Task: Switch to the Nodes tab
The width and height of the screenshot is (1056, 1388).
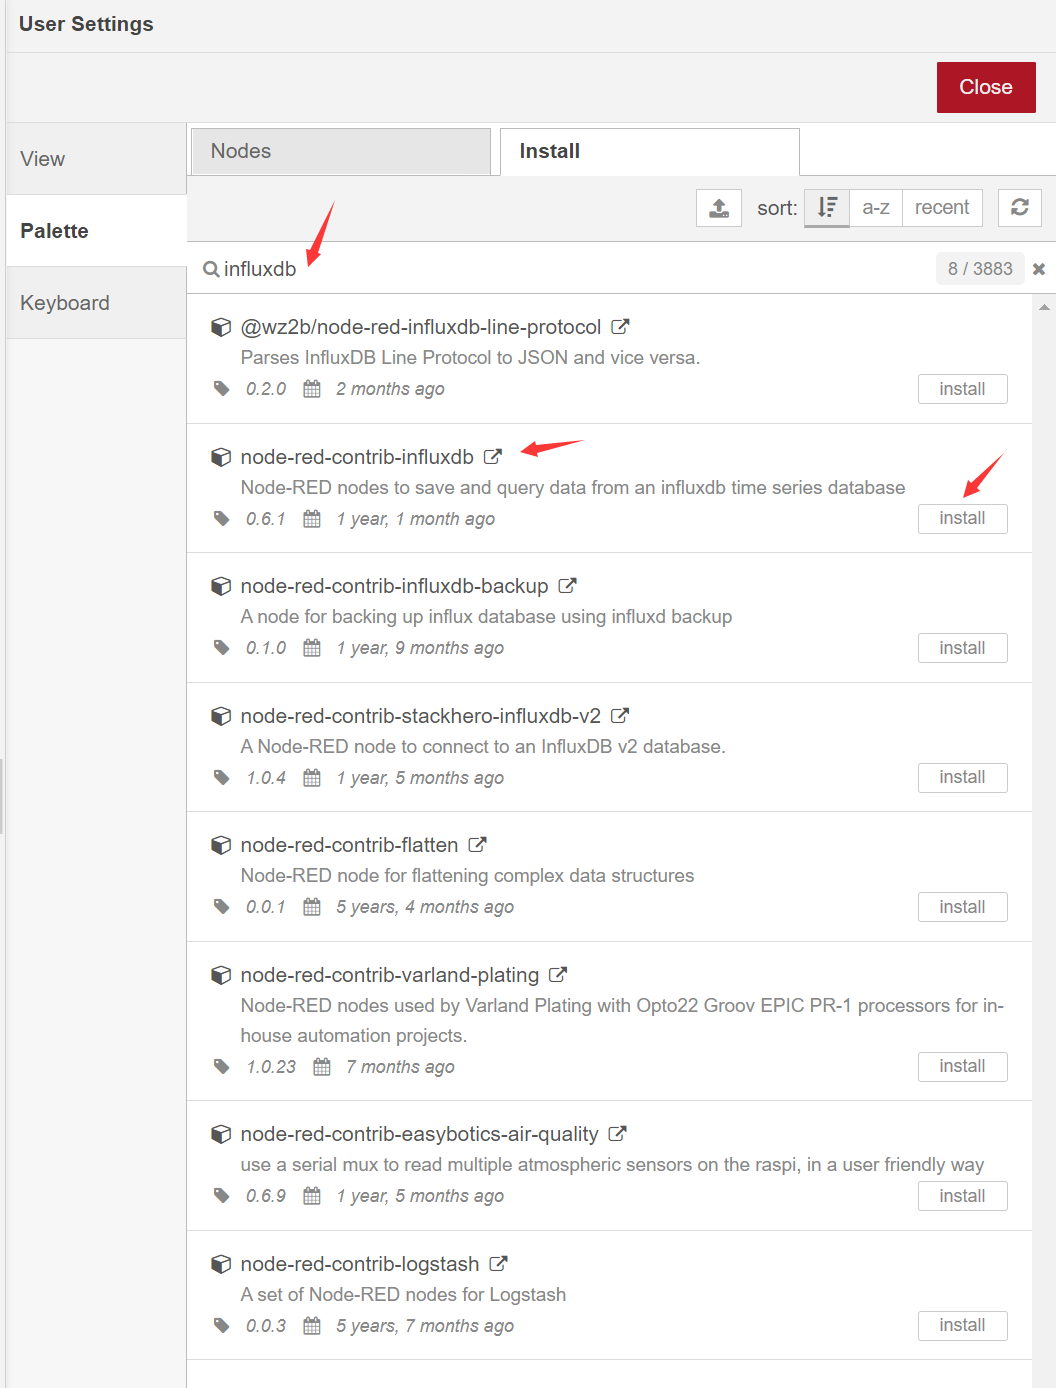Action: tap(341, 151)
